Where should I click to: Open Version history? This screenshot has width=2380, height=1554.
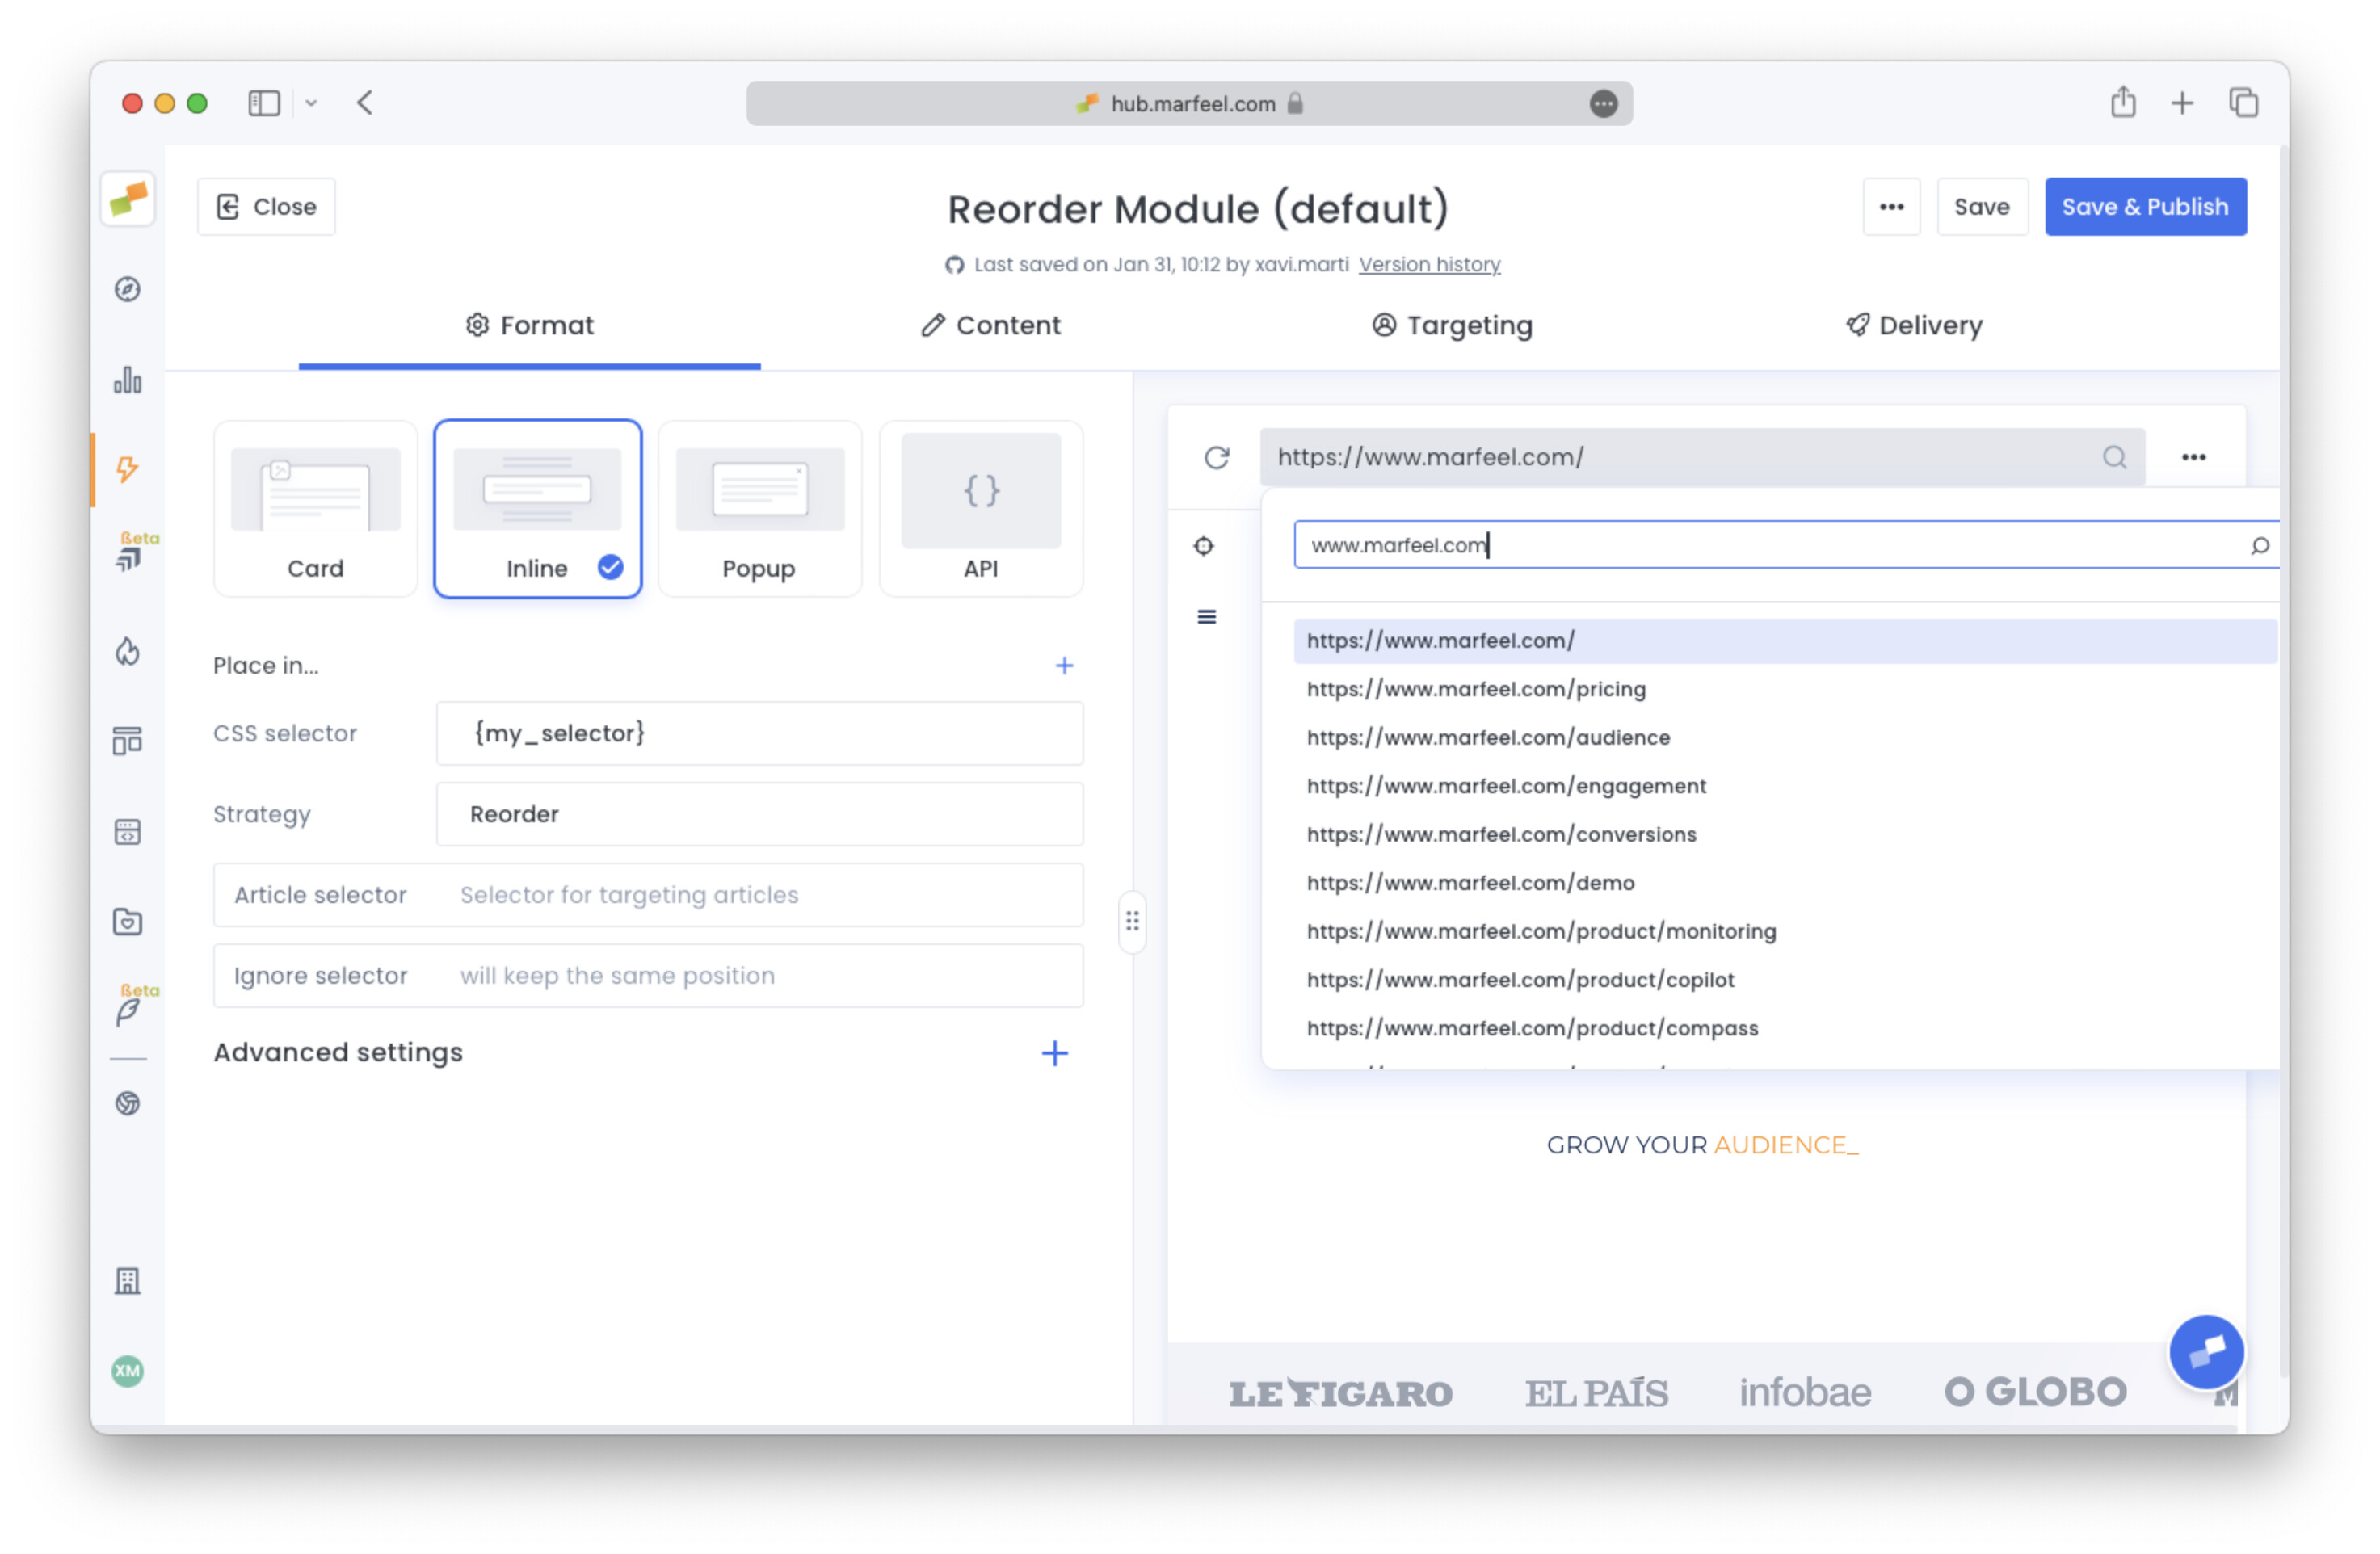1429,264
